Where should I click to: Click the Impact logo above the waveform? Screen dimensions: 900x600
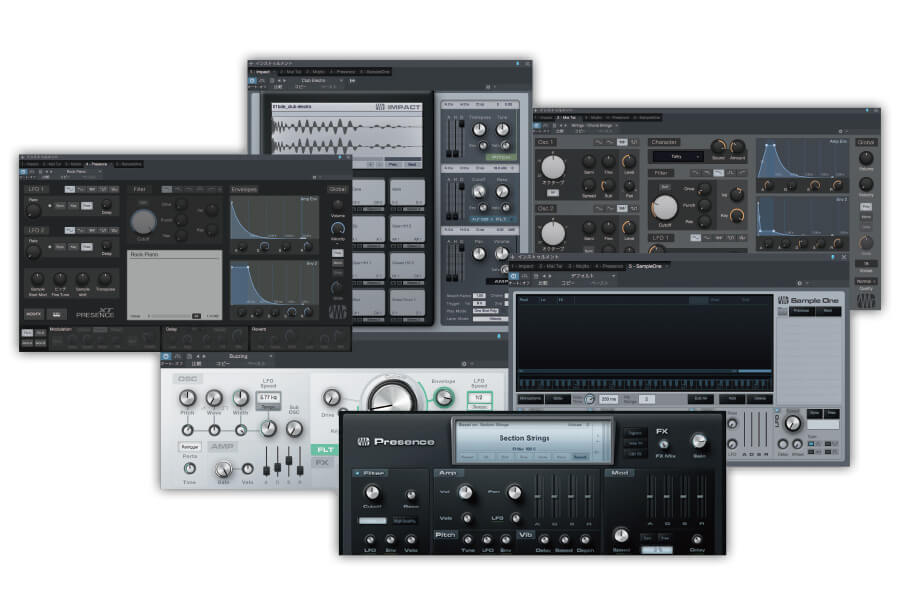398,107
